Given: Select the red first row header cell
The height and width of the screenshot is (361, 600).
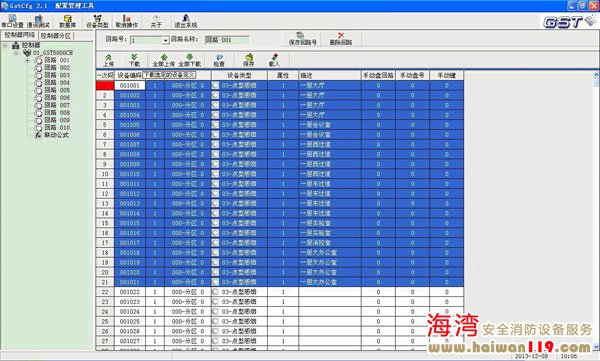Looking at the screenshot, I should (x=105, y=85).
